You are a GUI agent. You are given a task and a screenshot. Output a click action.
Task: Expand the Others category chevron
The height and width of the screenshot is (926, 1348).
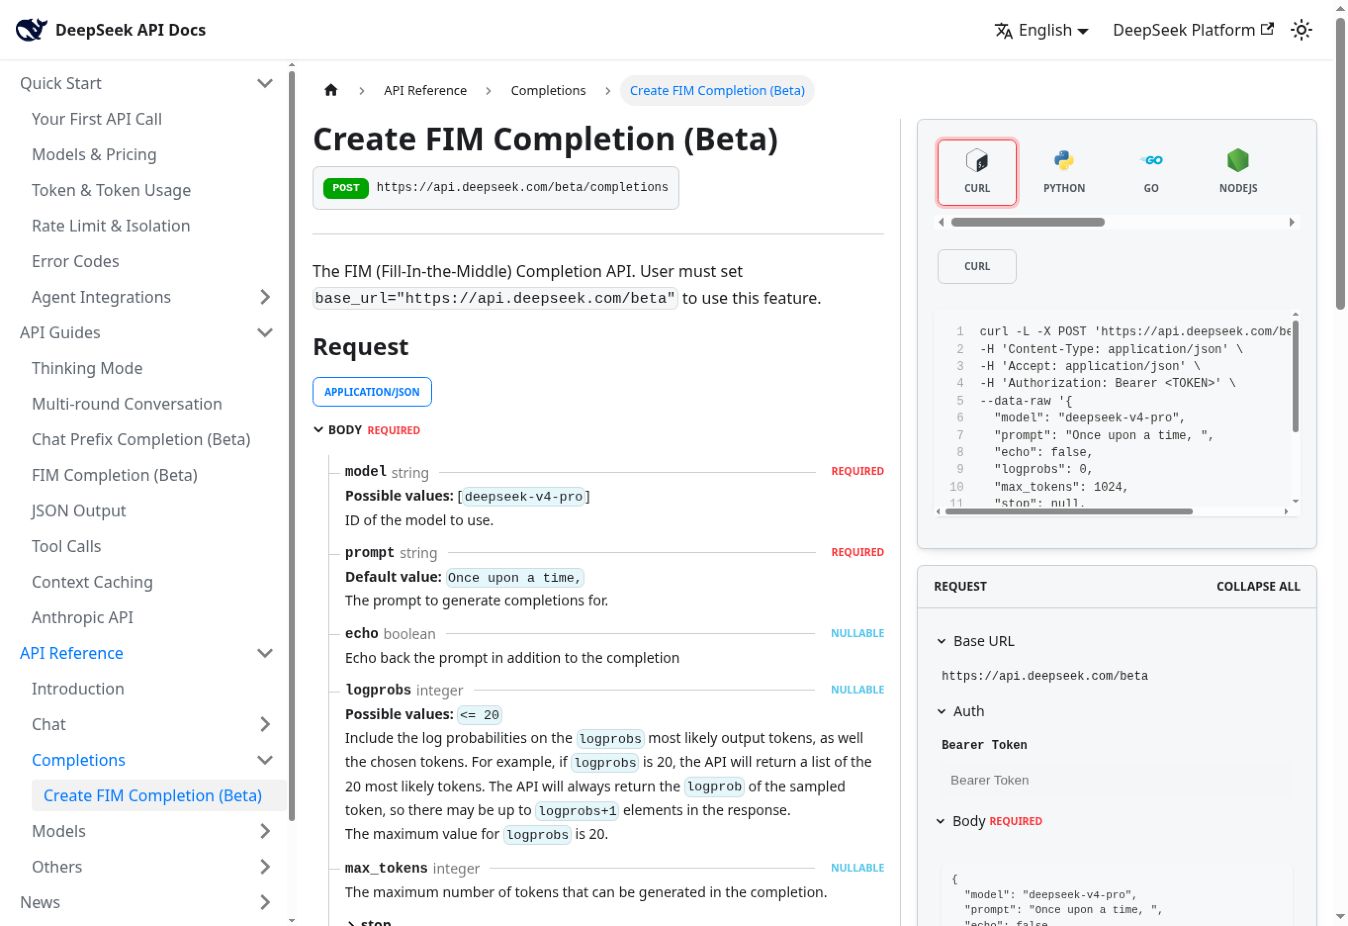tap(265, 867)
